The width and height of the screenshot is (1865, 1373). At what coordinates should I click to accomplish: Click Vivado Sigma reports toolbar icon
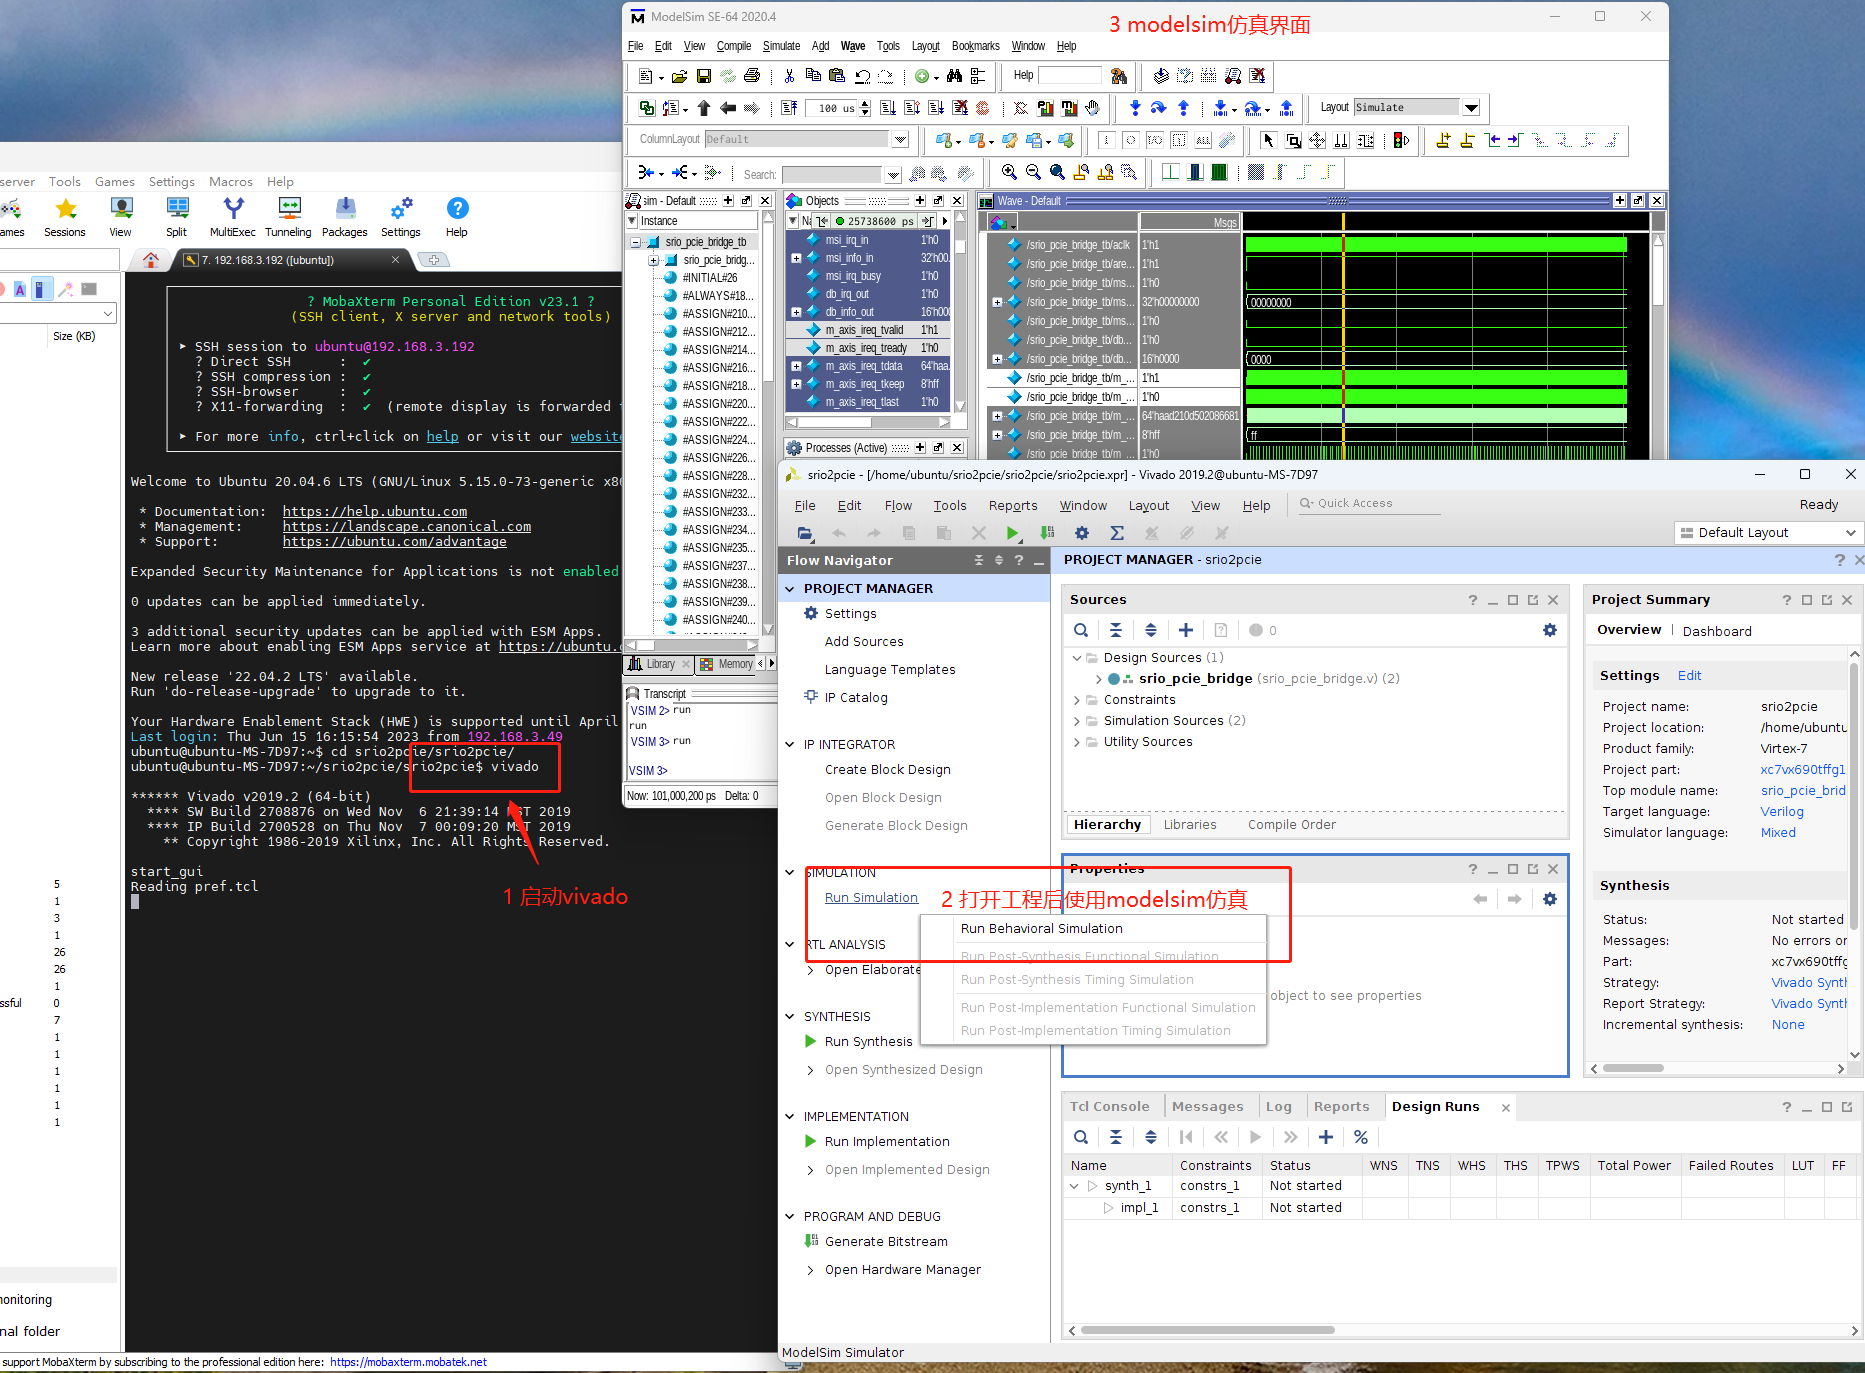(x=1117, y=533)
